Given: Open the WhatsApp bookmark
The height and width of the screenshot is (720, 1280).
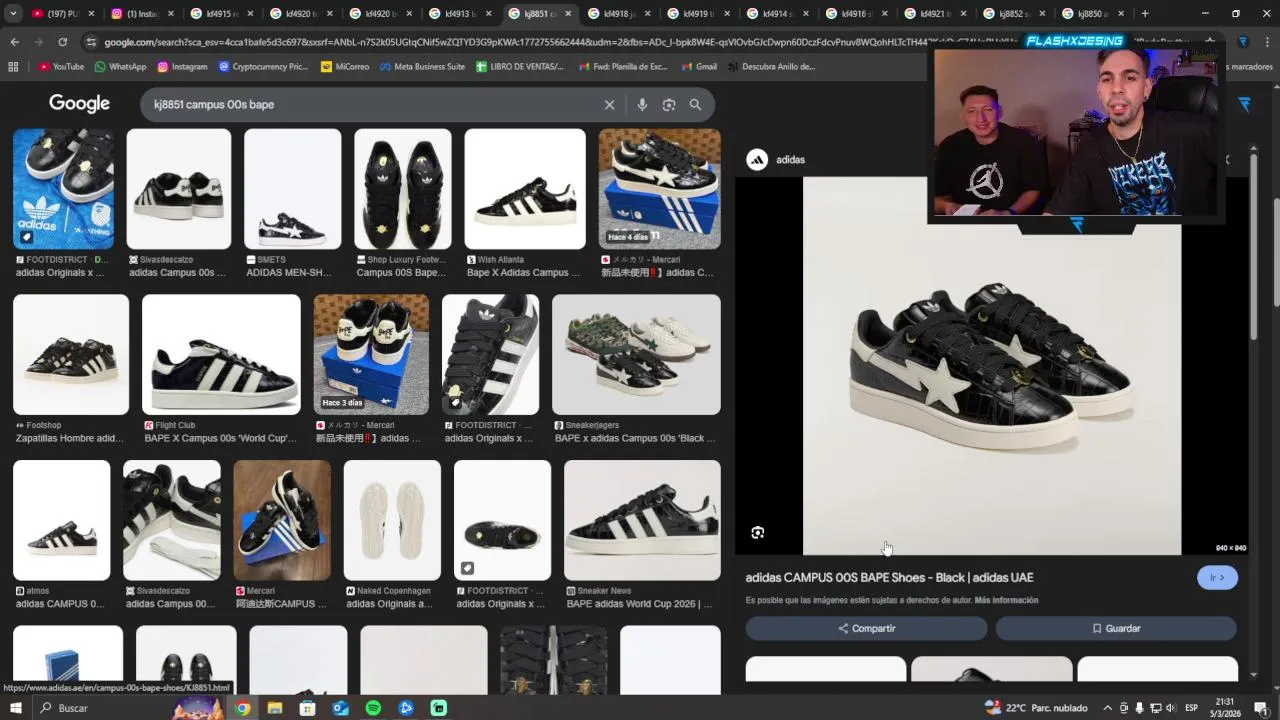Looking at the screenshot, I should tap(120, 67).
